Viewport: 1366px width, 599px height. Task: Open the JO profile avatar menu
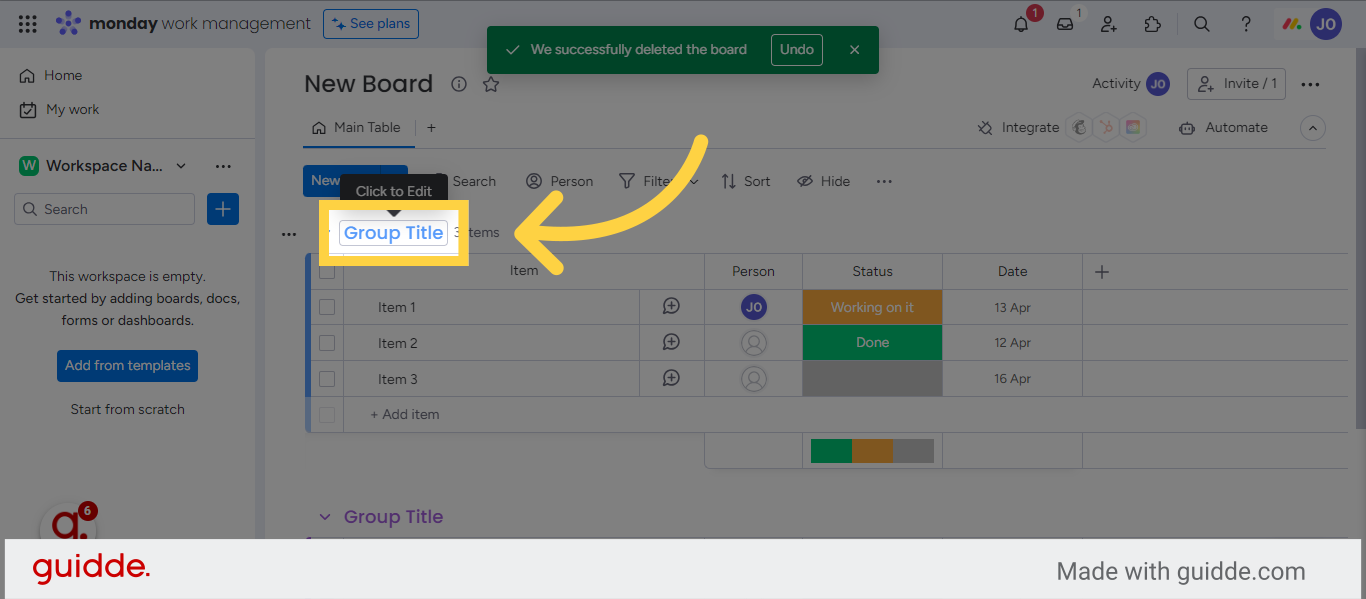coord(1326,24)
